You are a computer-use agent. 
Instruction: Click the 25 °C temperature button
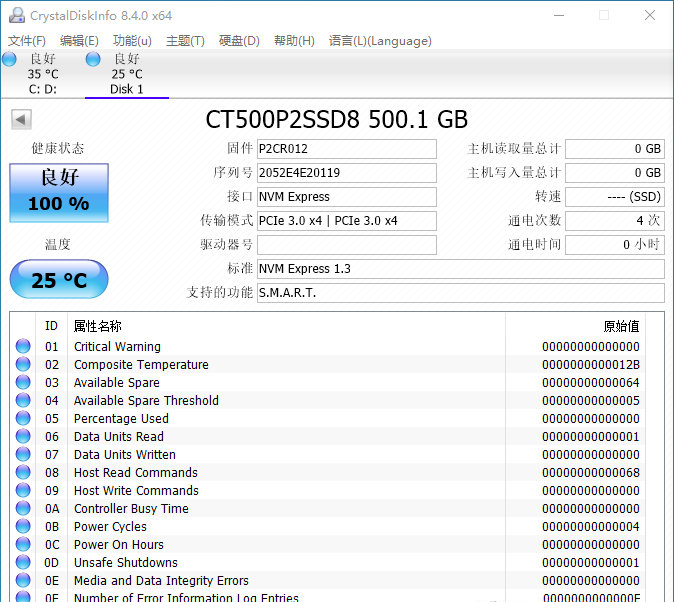(x=59, y=280)
